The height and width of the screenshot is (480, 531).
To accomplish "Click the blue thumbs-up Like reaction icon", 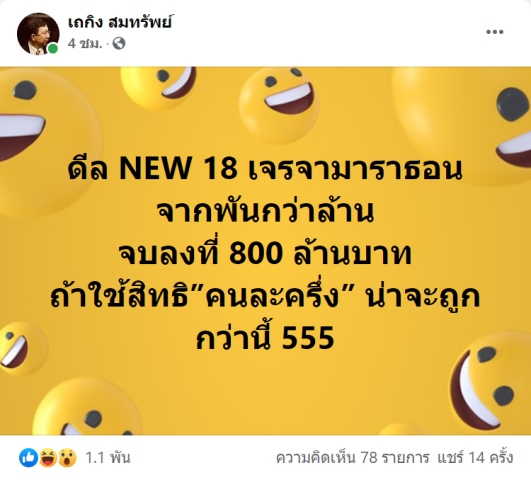I will (x=28, y=458).
